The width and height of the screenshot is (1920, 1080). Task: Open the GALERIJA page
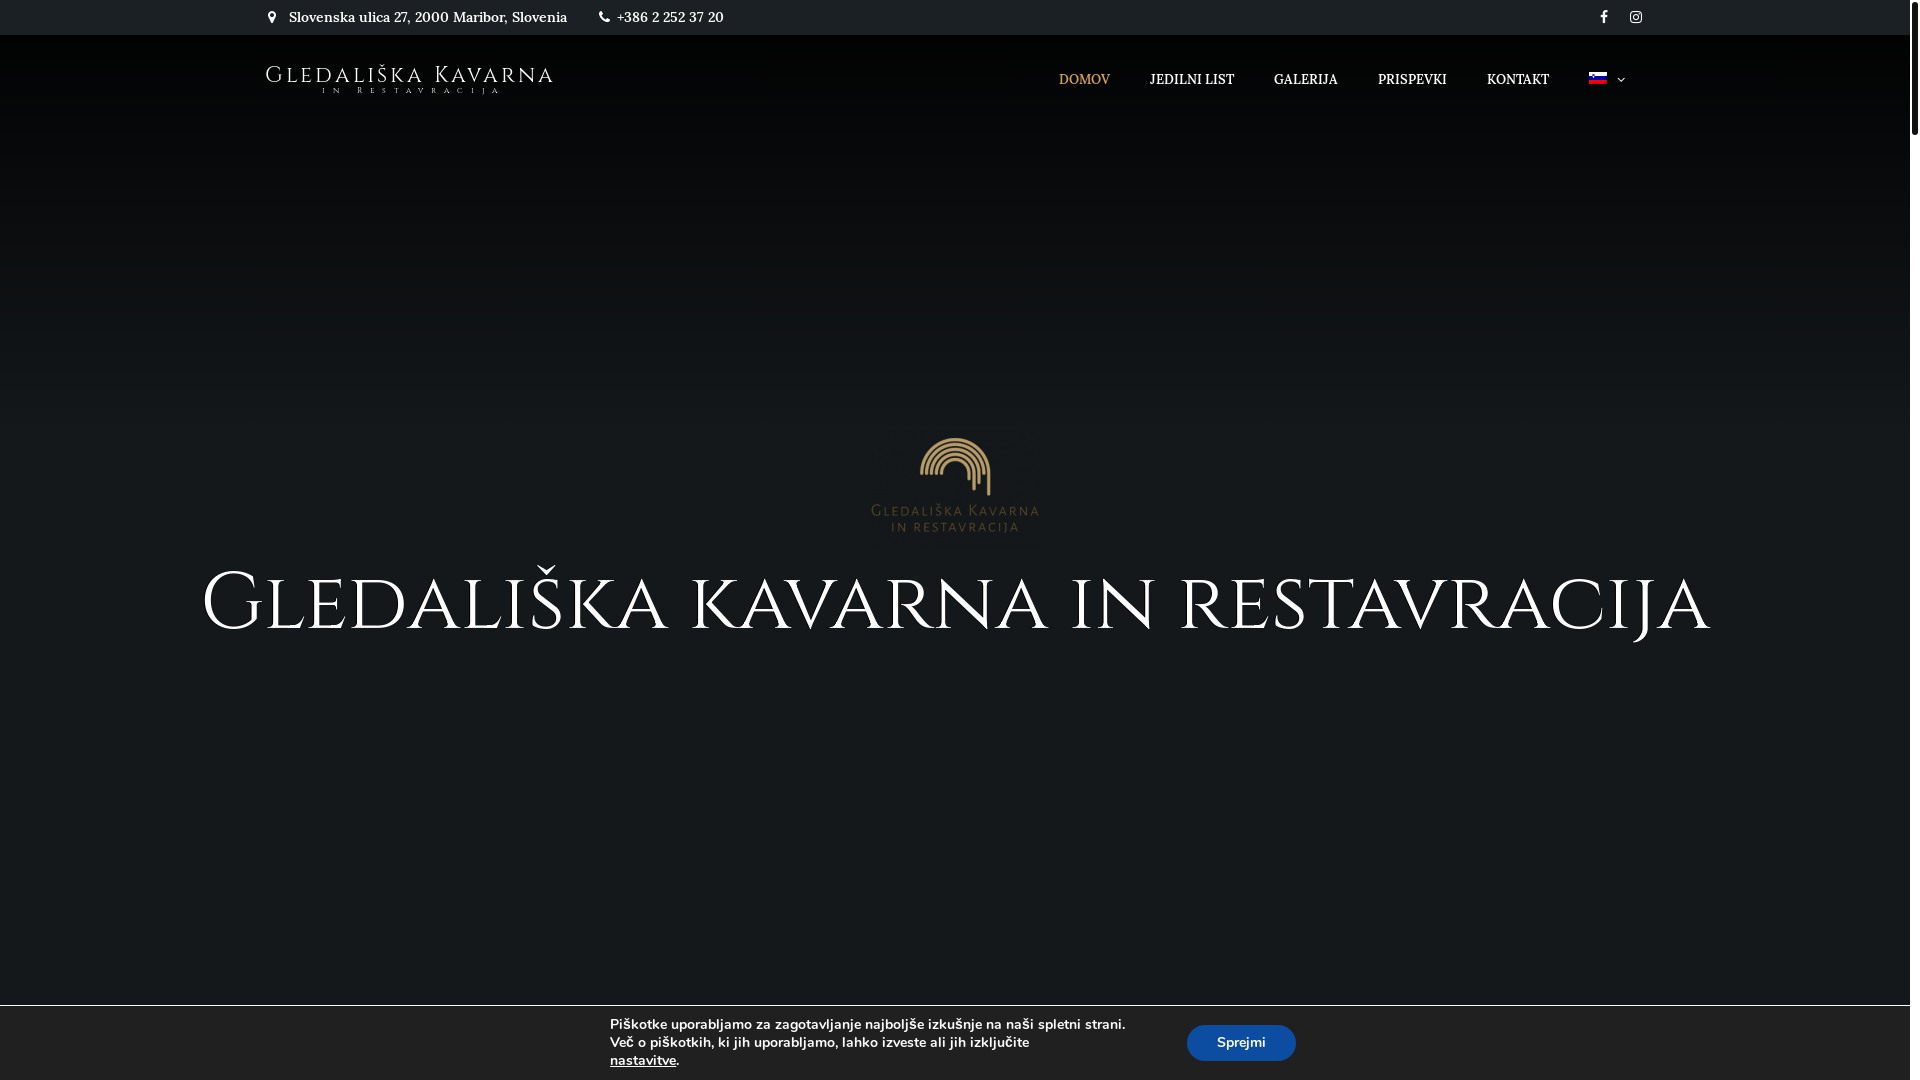coord(1306,79)
